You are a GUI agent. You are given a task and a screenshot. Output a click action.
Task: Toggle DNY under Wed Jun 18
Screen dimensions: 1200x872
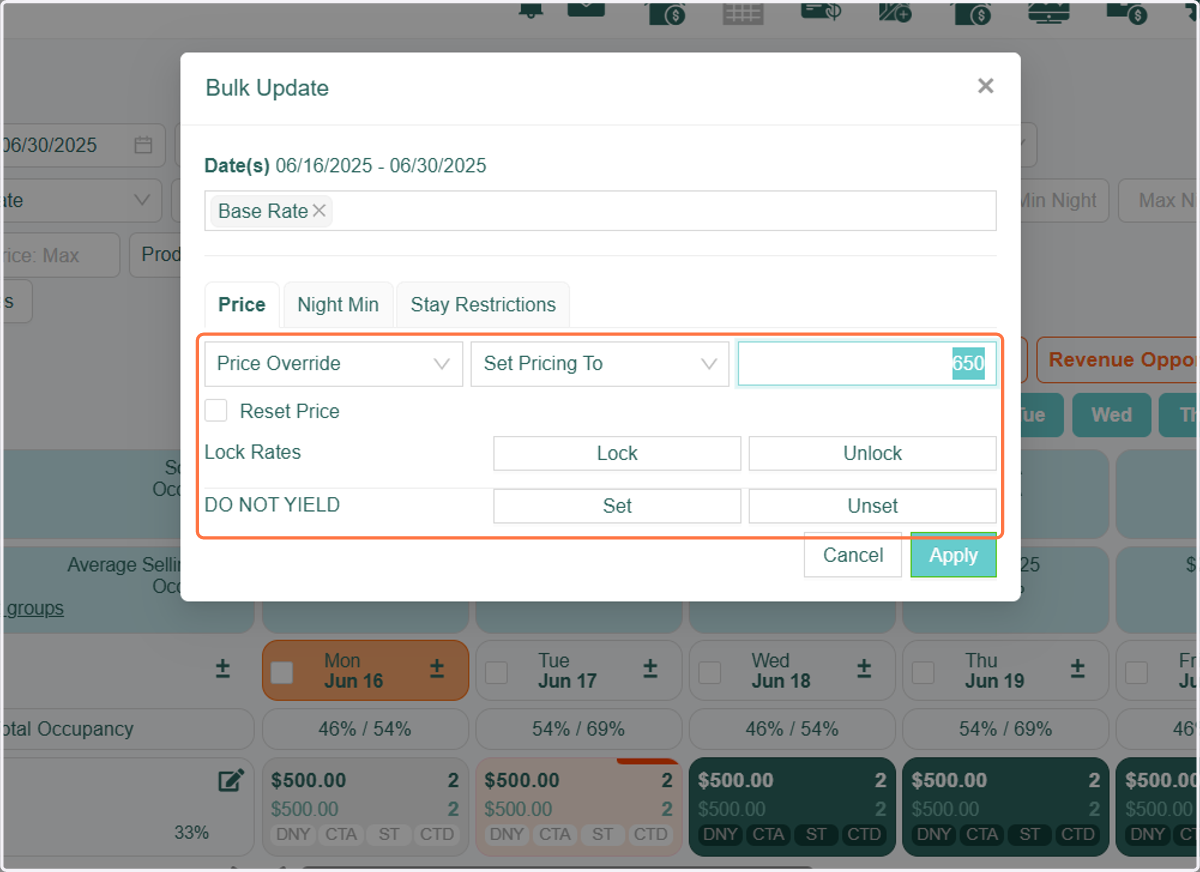pos(720,834)
